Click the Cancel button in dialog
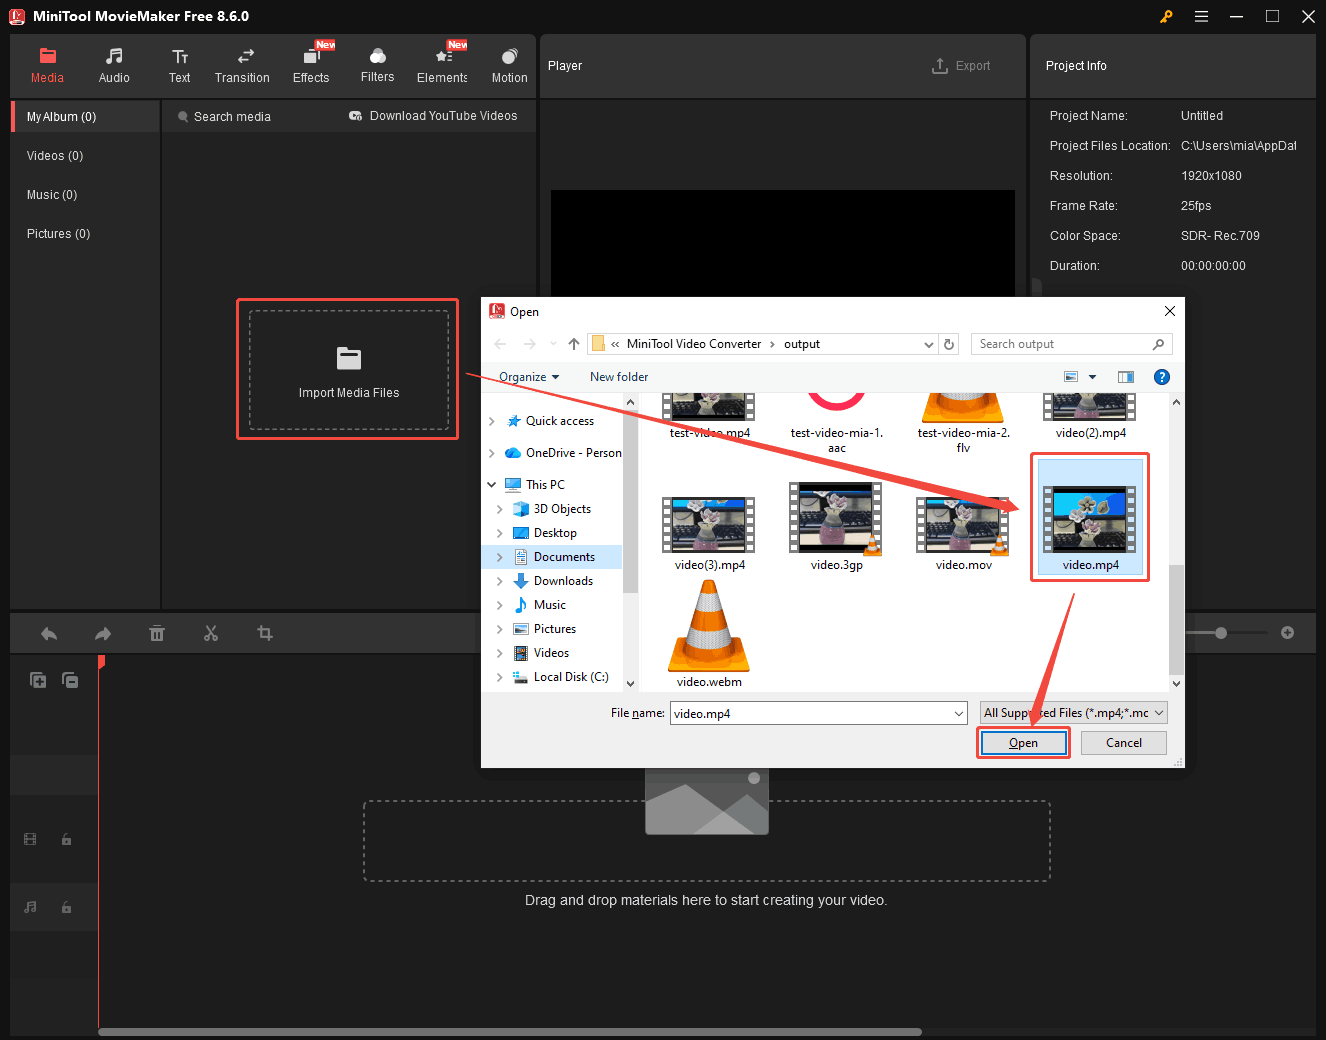This screenshot has width=1326, height=1040. (x=1124, y=743)
